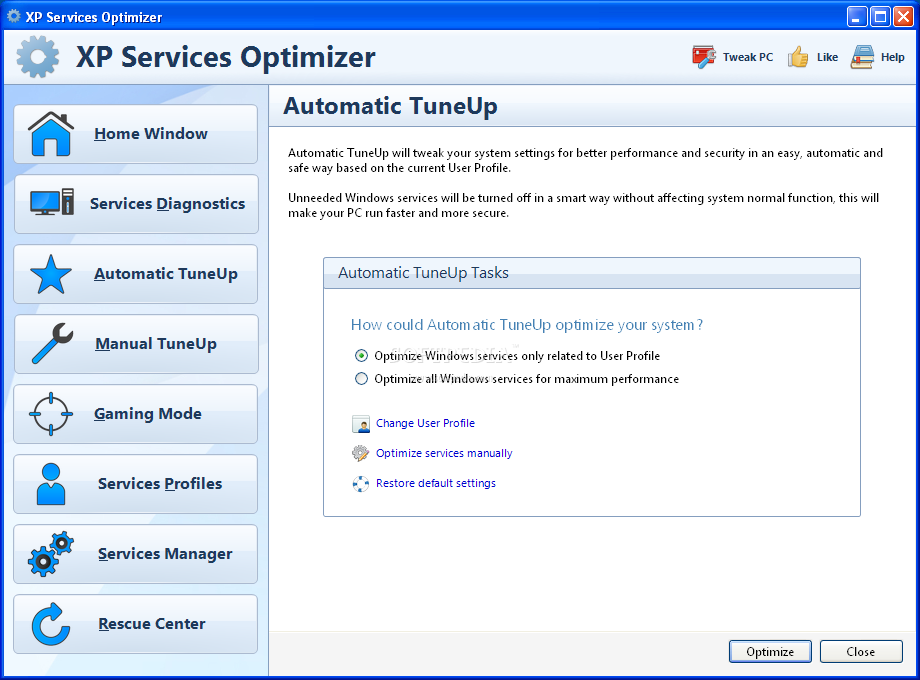Click the Automatic TuneUp page heading
Image resolution: width=920 pixels, height=680 pixels.
coord(390,106)
